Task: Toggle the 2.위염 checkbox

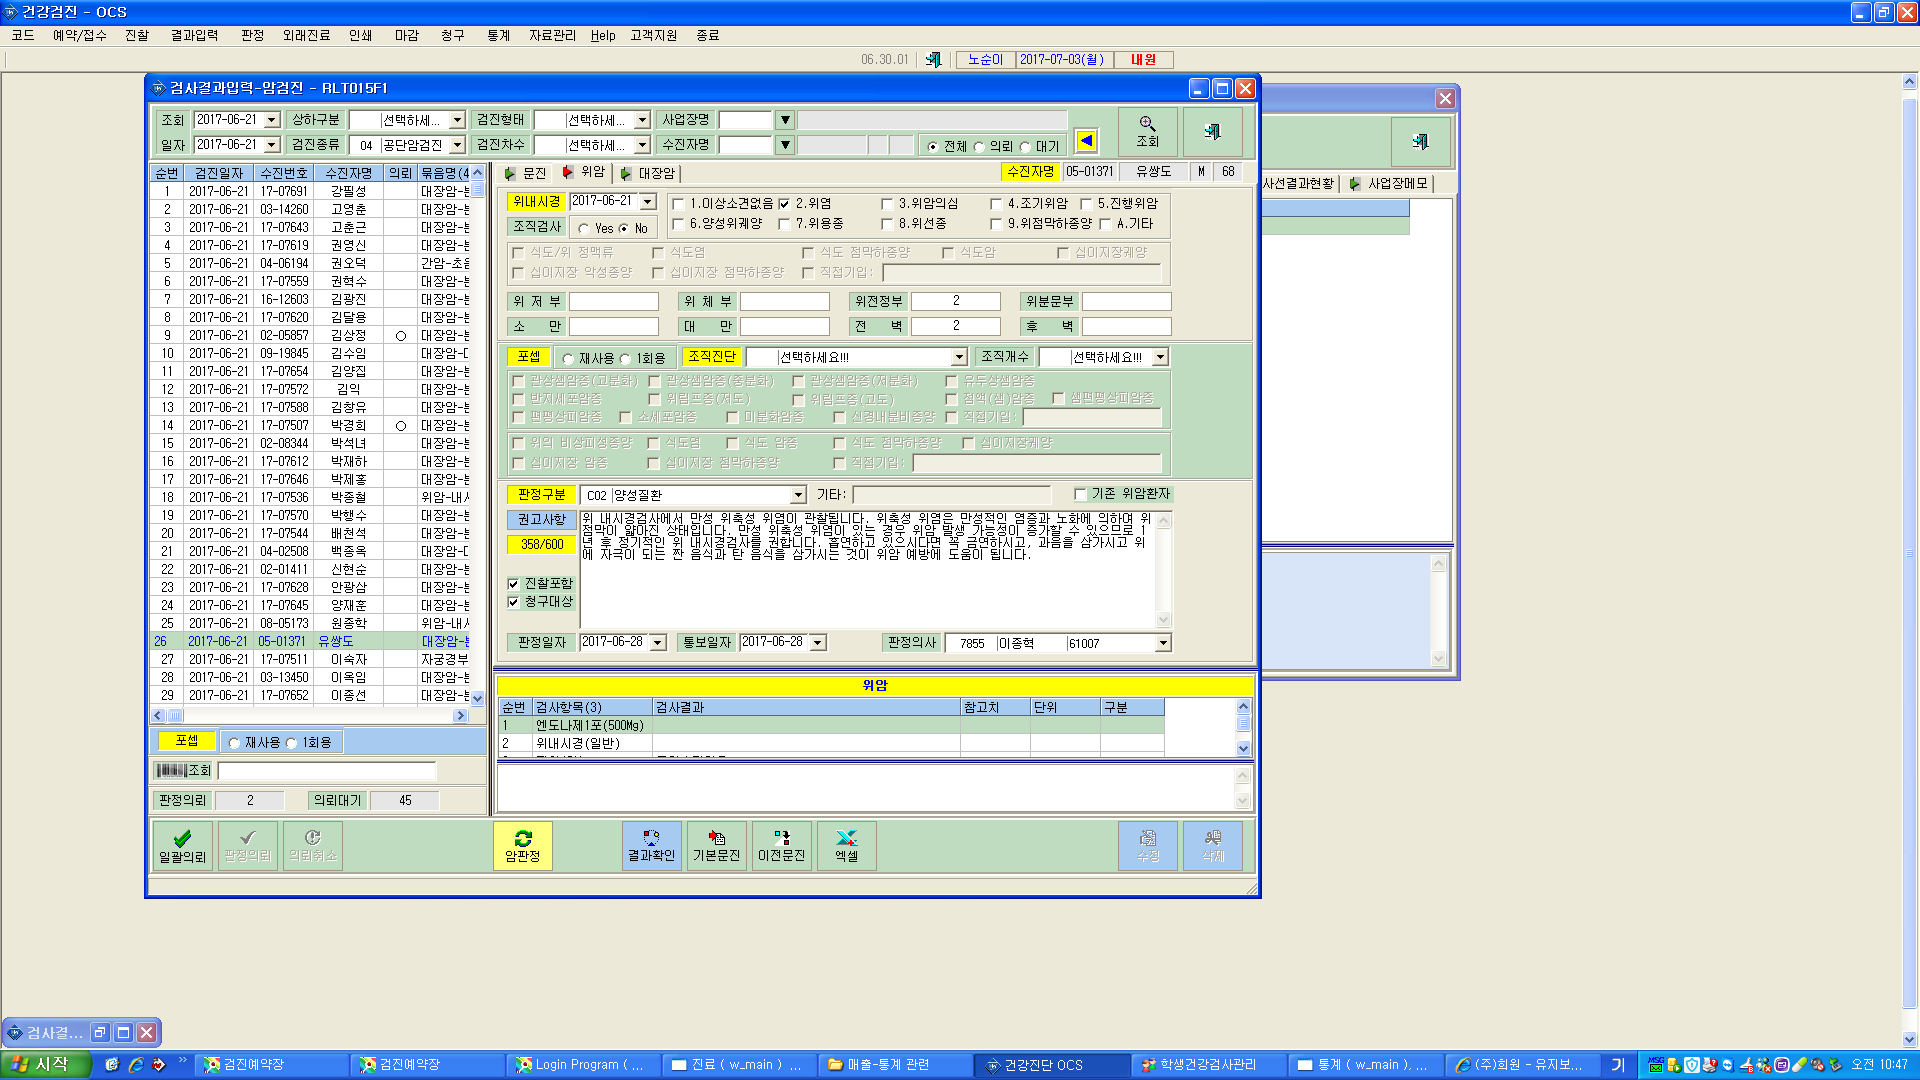Action: click(x=784, y=204)
